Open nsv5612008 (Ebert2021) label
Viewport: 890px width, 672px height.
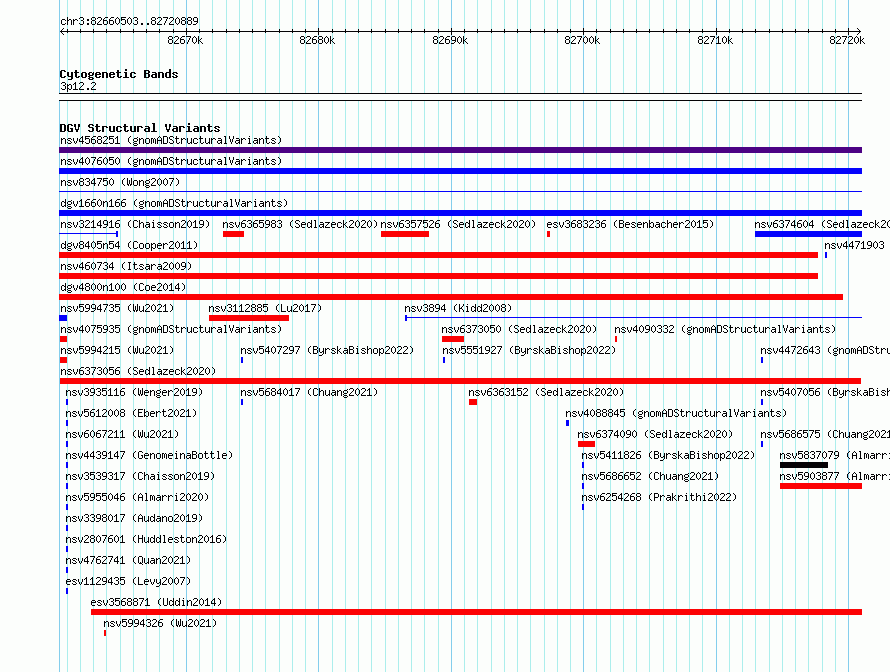131,413
